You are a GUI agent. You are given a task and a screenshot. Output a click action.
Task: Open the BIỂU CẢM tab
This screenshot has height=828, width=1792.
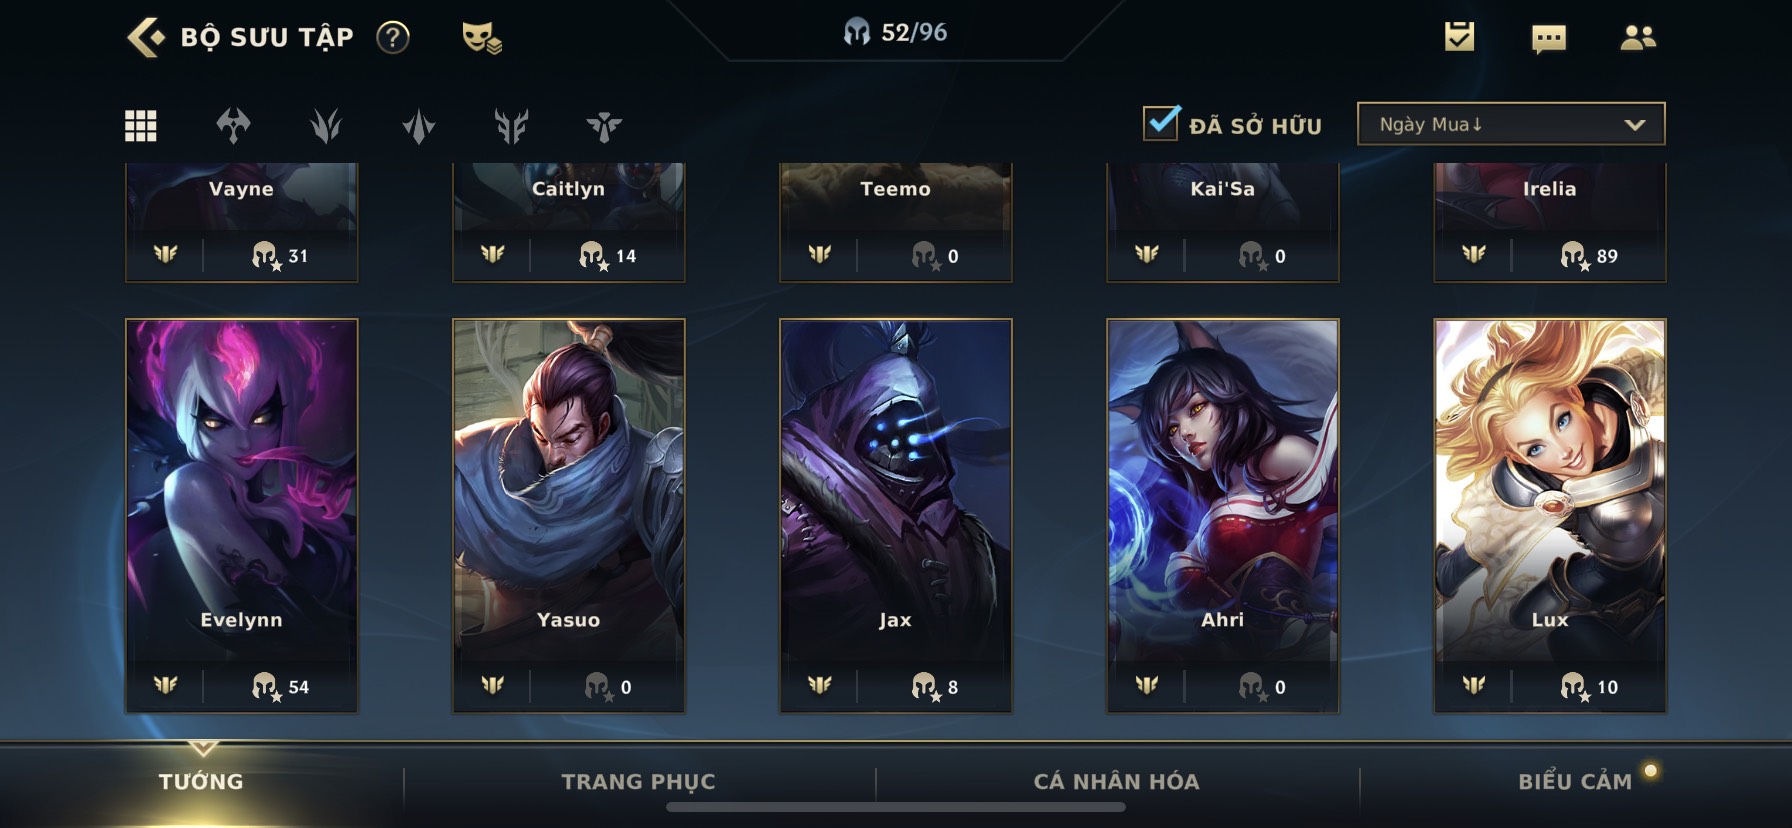[x=1575, y=782]
